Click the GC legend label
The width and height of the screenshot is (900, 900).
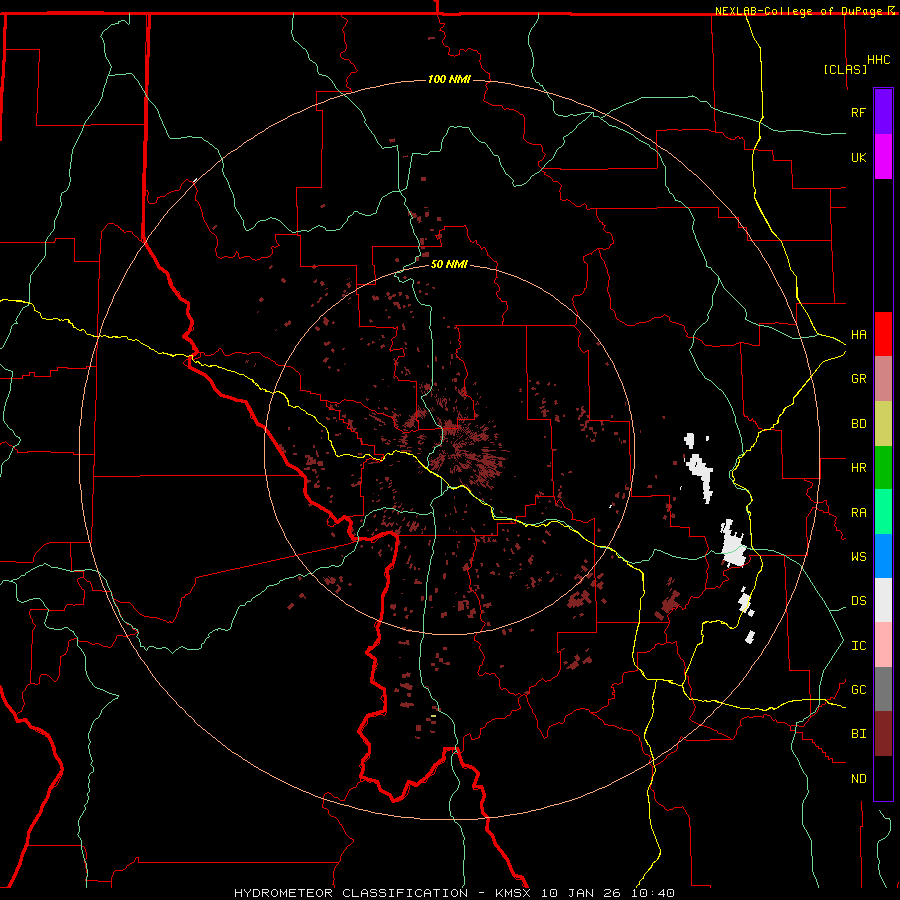(858, 689)
